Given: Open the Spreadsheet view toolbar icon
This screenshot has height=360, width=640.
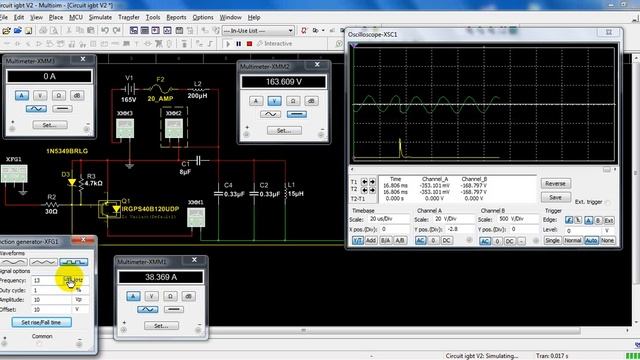Looking at the screenshot, I should (144, 31).
